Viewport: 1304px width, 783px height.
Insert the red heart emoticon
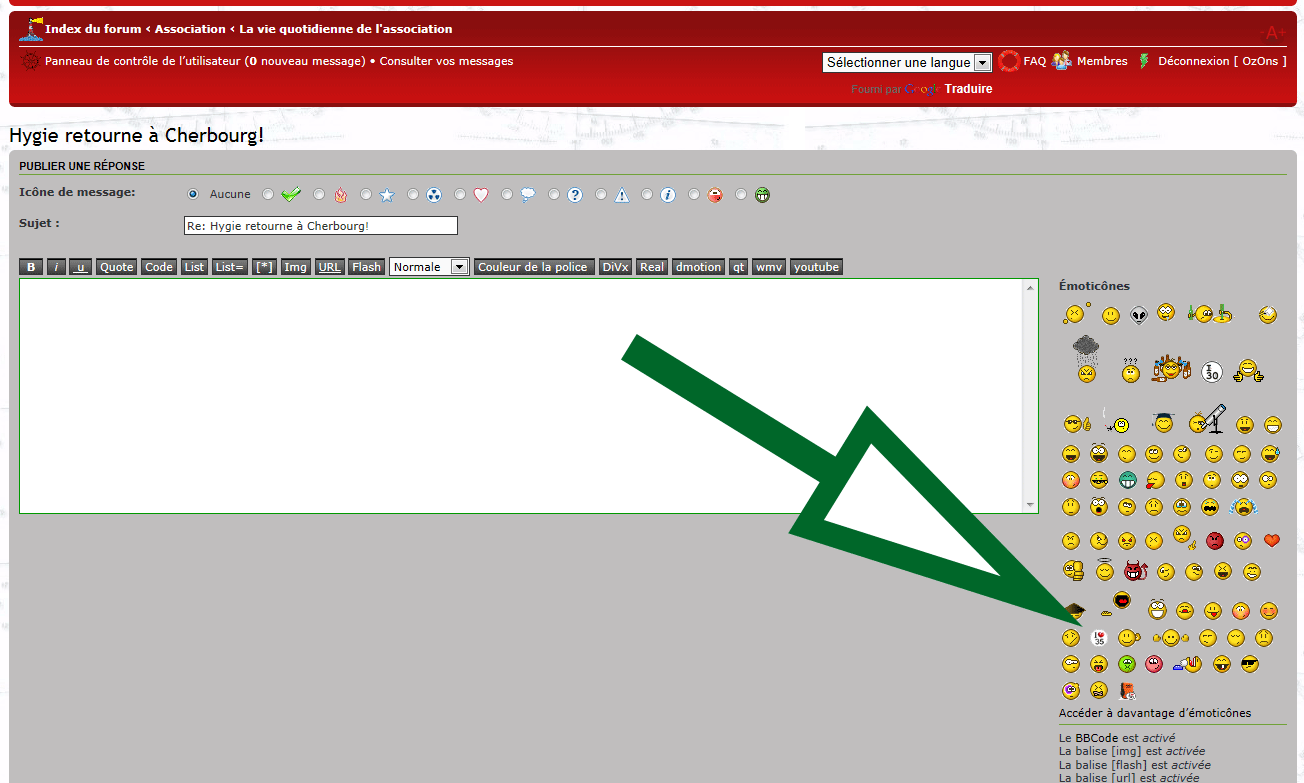1271,541
